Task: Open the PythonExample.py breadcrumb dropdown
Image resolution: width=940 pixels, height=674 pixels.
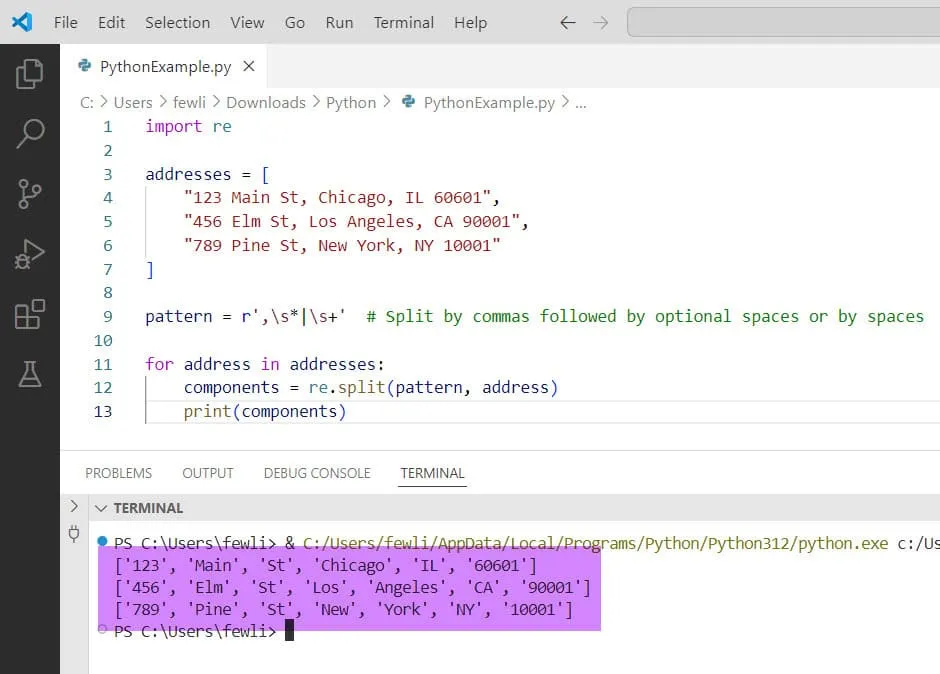Action: 489,102
